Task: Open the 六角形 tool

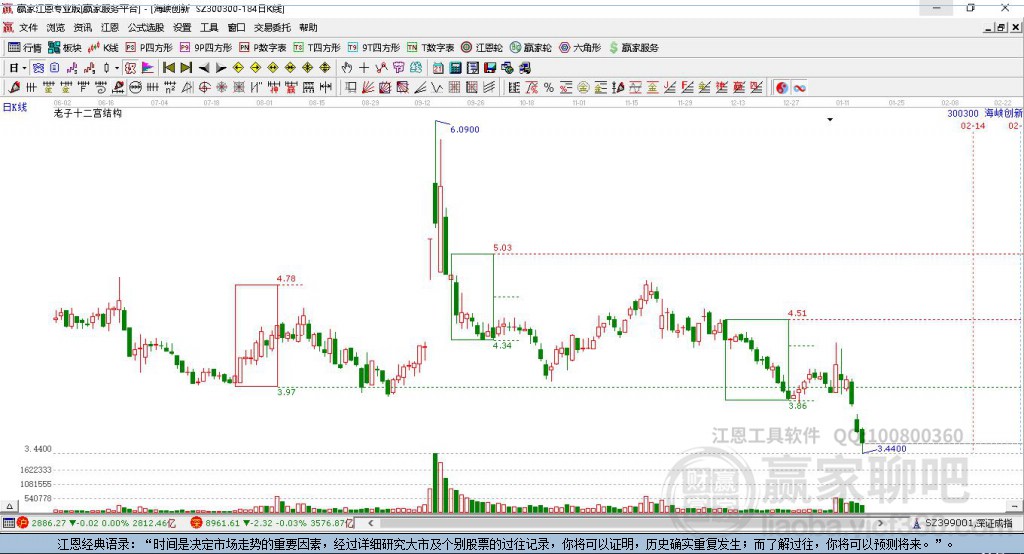Action: tap(580, 48)
